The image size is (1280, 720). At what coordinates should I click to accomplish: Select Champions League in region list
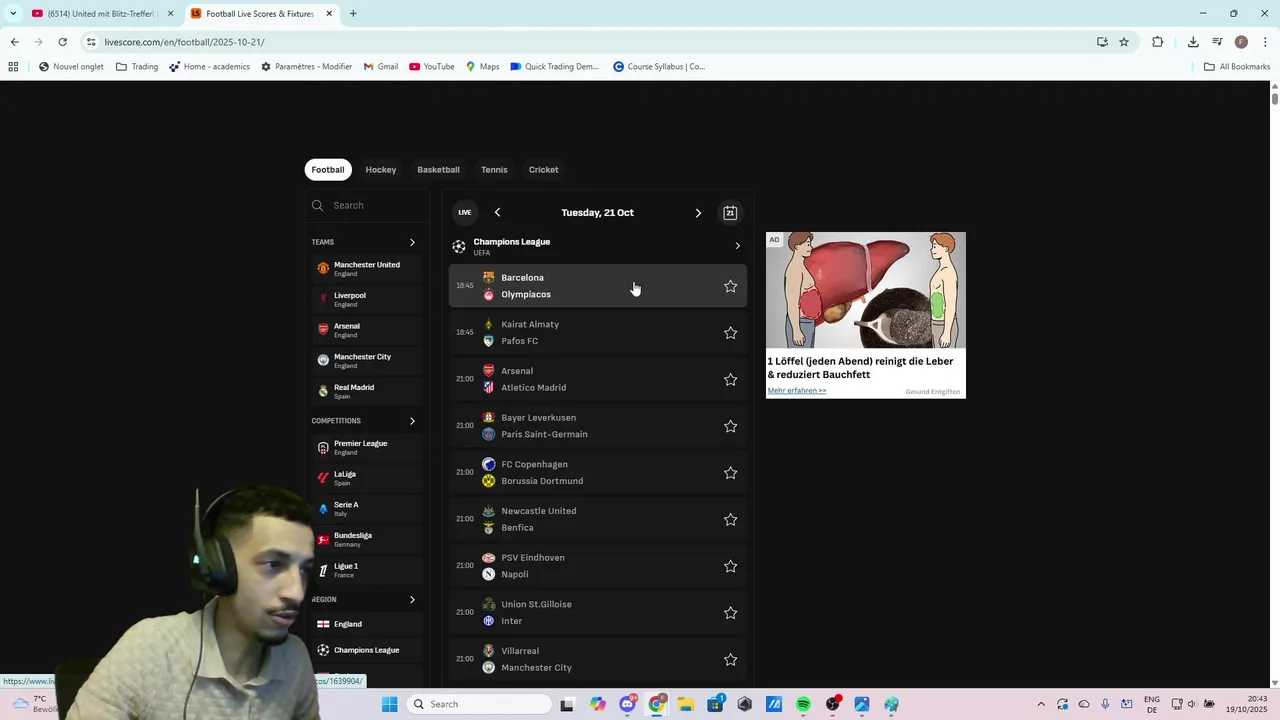366,650
